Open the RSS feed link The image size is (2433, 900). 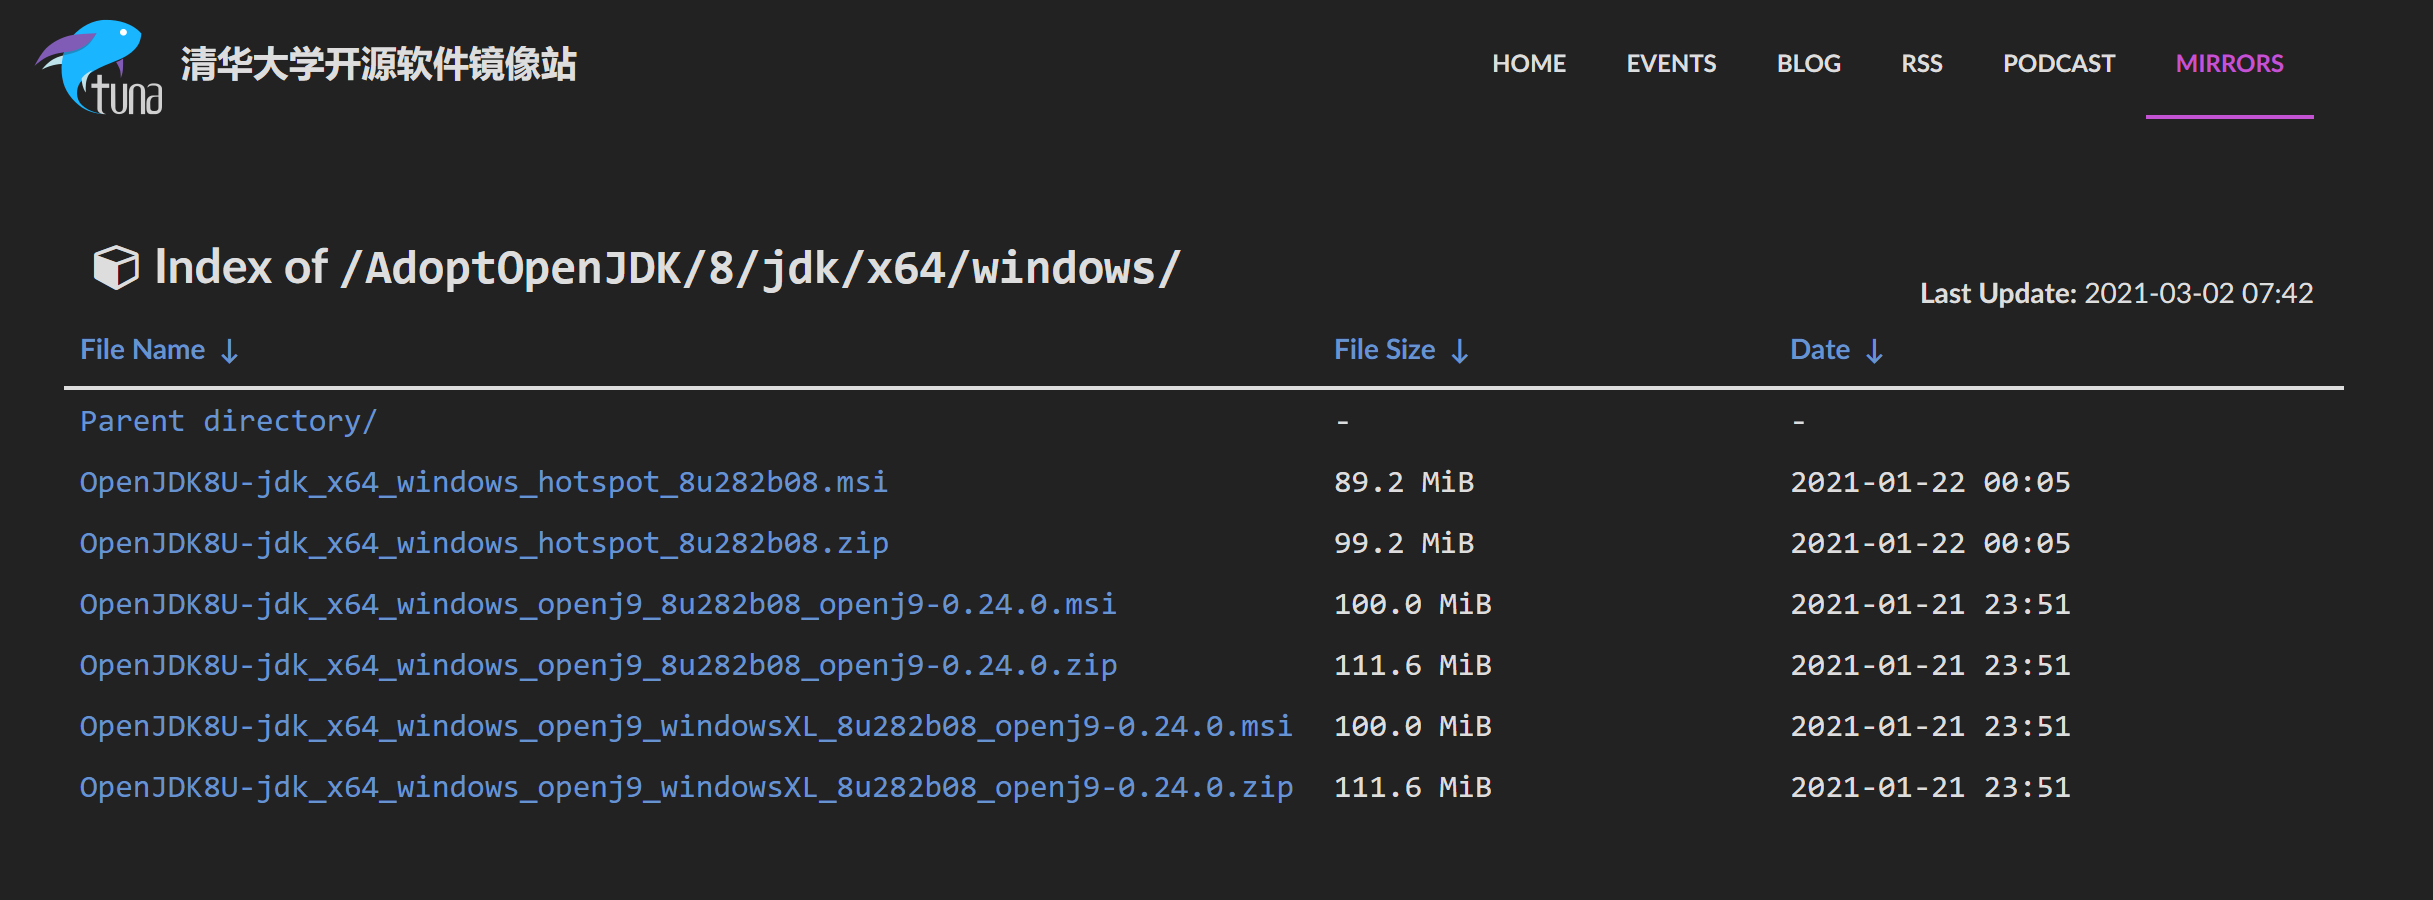point(1921,63)
